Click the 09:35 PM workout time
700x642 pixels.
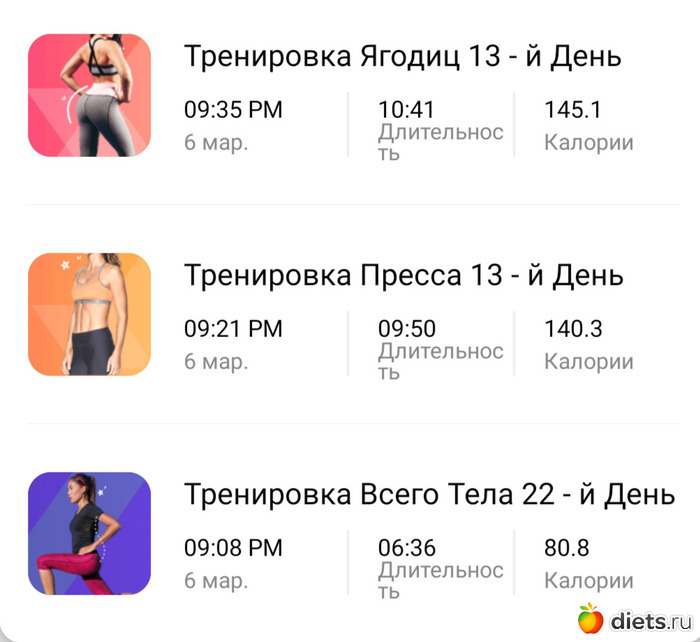pos(233,110)
